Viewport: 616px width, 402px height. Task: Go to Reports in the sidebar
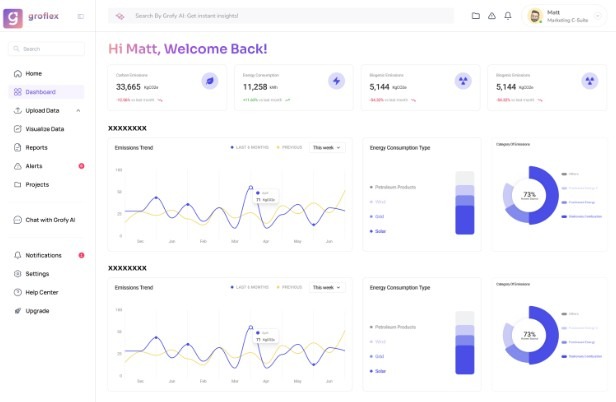point(36,147)
